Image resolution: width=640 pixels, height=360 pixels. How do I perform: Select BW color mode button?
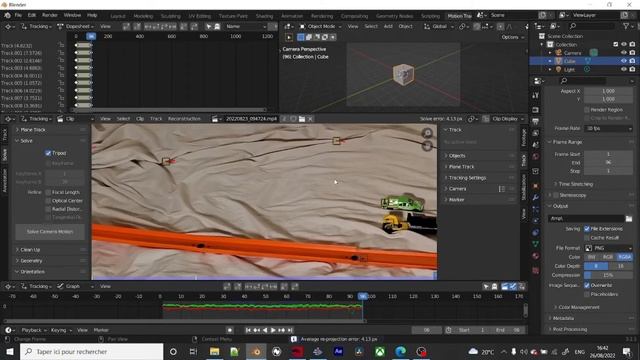pos(591,257)
